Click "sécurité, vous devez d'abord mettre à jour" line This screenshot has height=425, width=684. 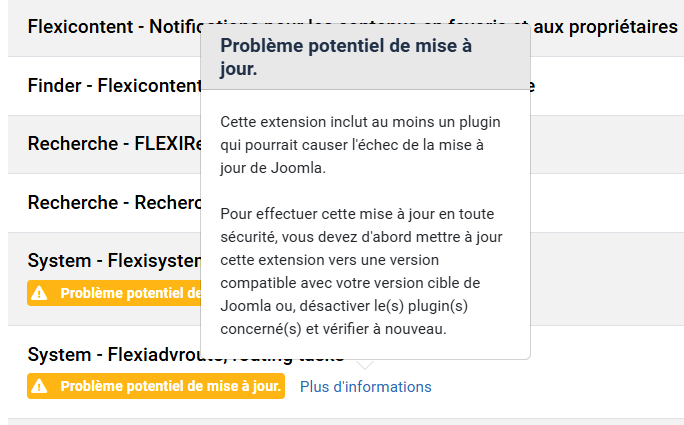(361, 237)
